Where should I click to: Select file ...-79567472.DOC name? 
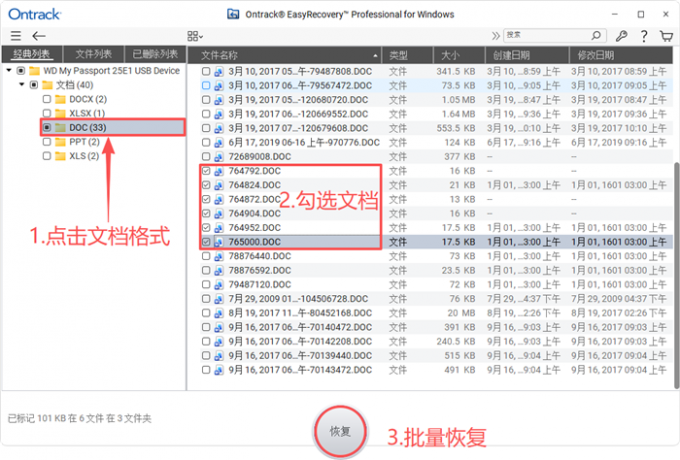click(300, 85)
